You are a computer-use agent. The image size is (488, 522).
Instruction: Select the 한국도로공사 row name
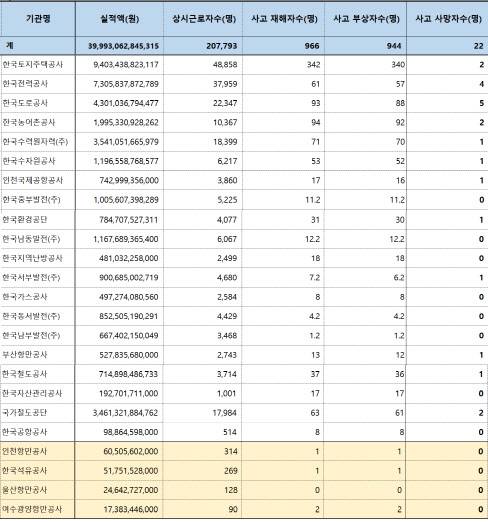[25, 103]
